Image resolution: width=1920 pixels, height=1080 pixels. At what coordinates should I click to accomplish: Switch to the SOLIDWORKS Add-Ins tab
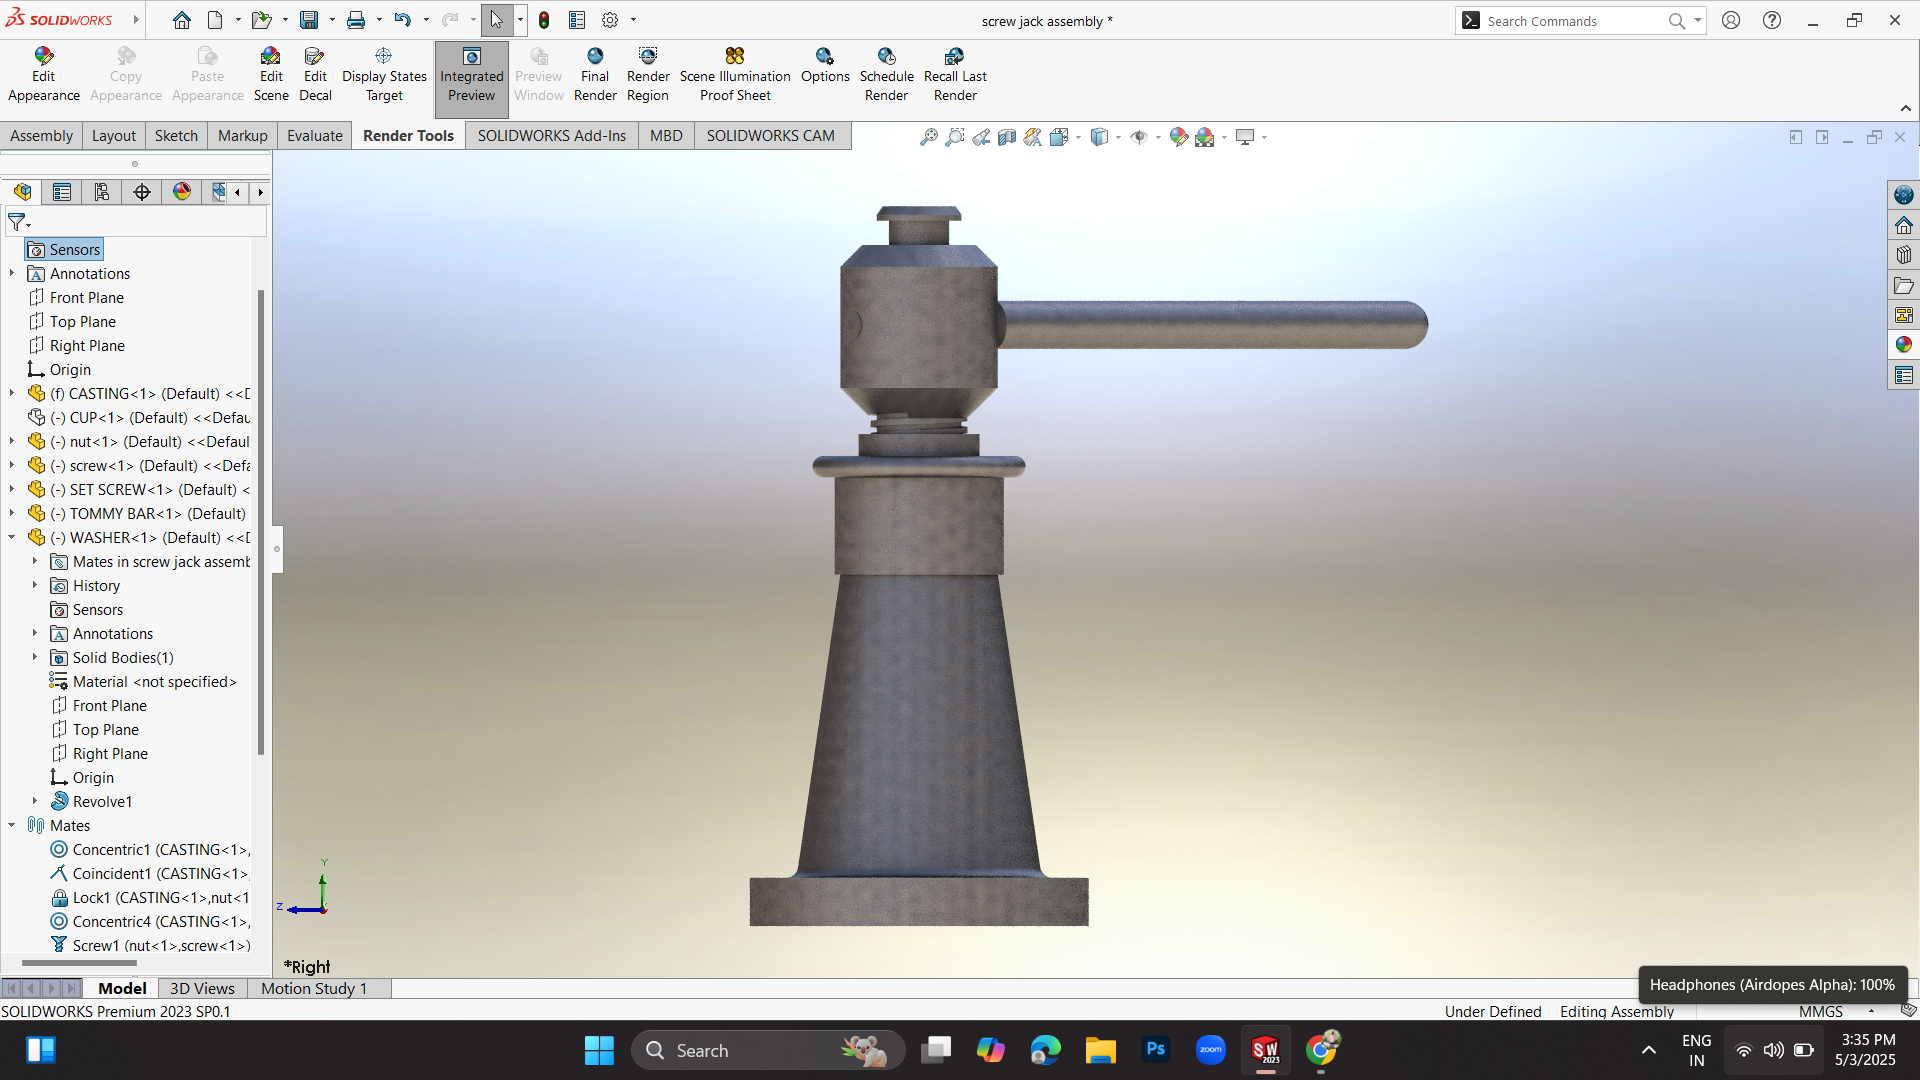click(552, 136)
